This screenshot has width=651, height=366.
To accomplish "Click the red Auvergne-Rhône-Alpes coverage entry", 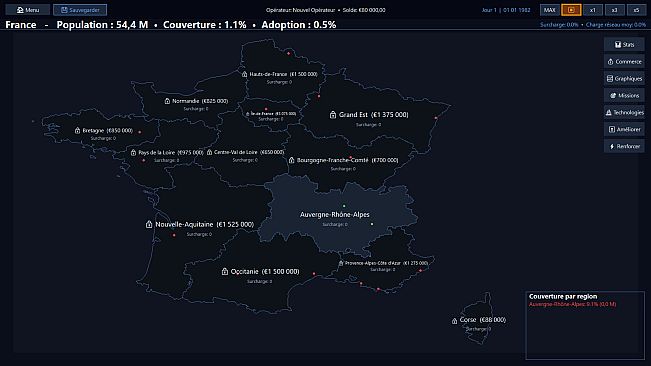I will (x=572, y=304).
